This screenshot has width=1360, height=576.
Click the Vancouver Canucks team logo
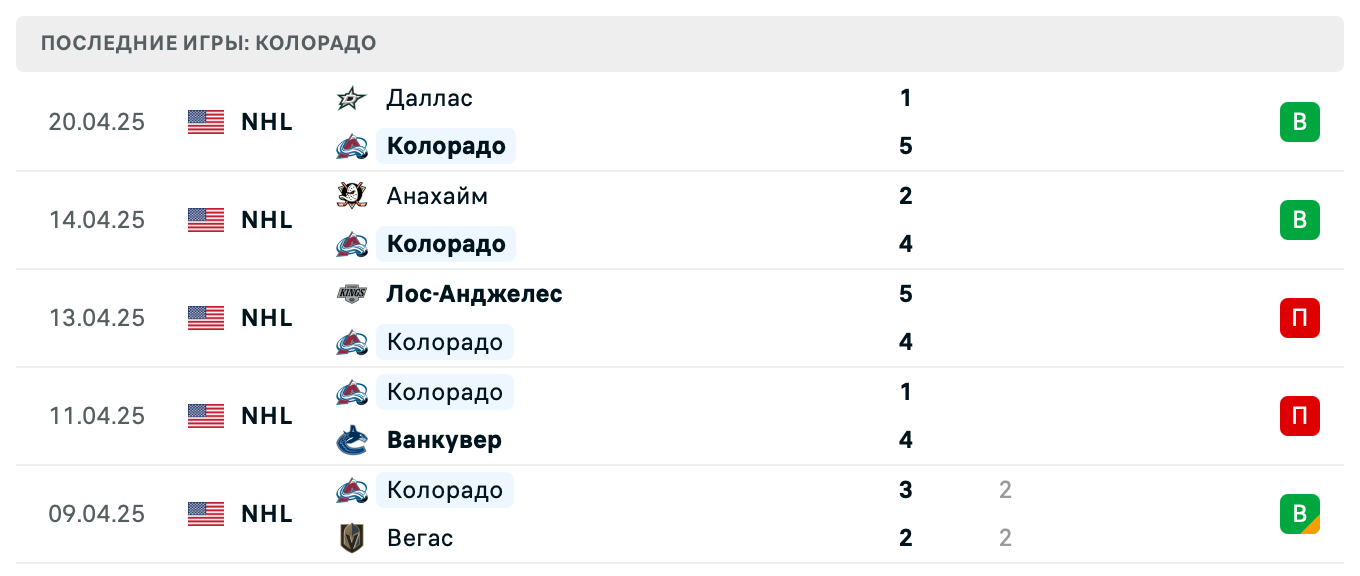click(x=351, y=440)
